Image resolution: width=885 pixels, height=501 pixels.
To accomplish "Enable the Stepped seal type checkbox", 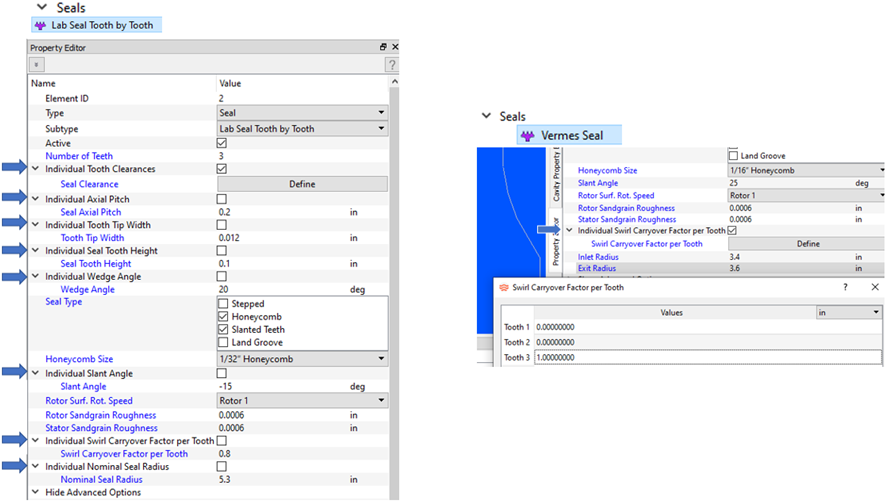I will coord(223,303).
